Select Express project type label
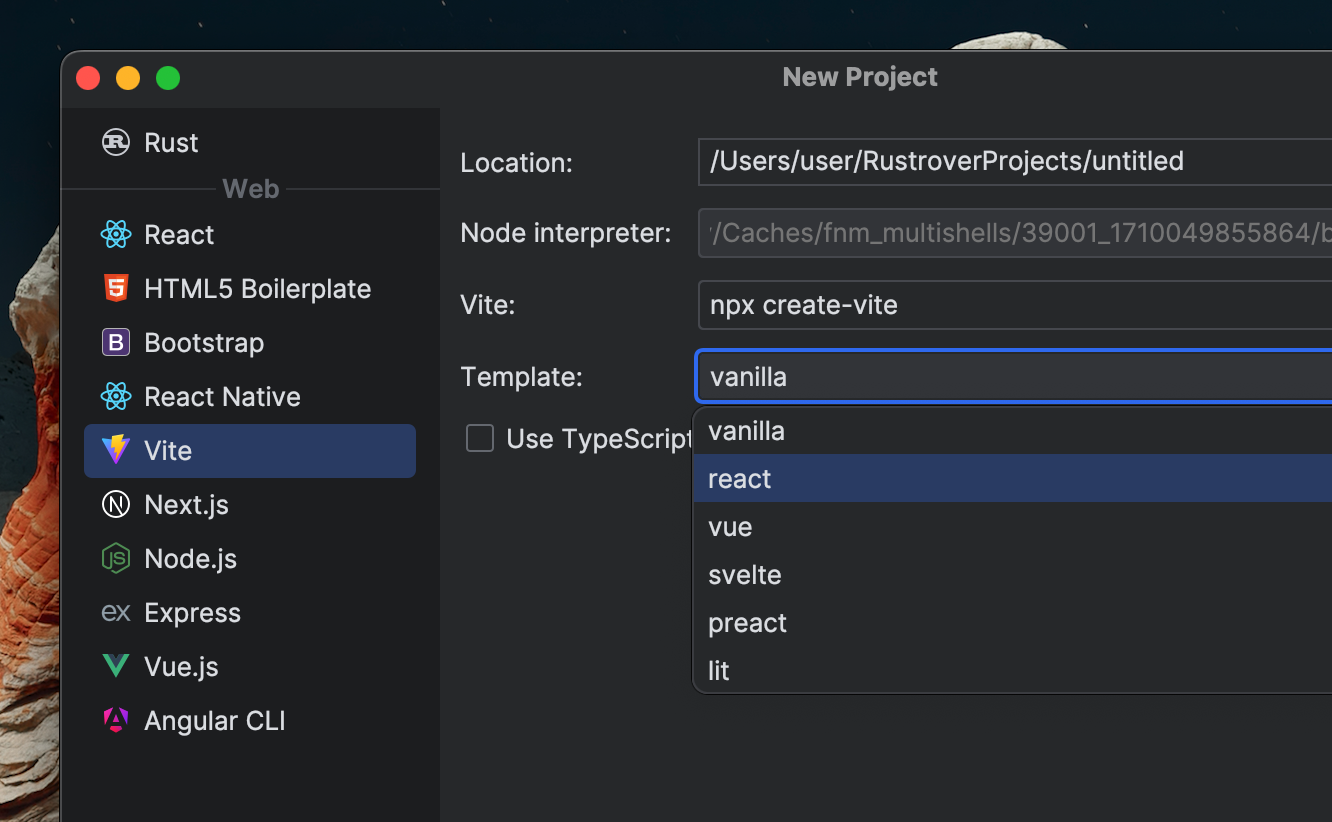Screen dimensions: 1332x822 point(192,613)
